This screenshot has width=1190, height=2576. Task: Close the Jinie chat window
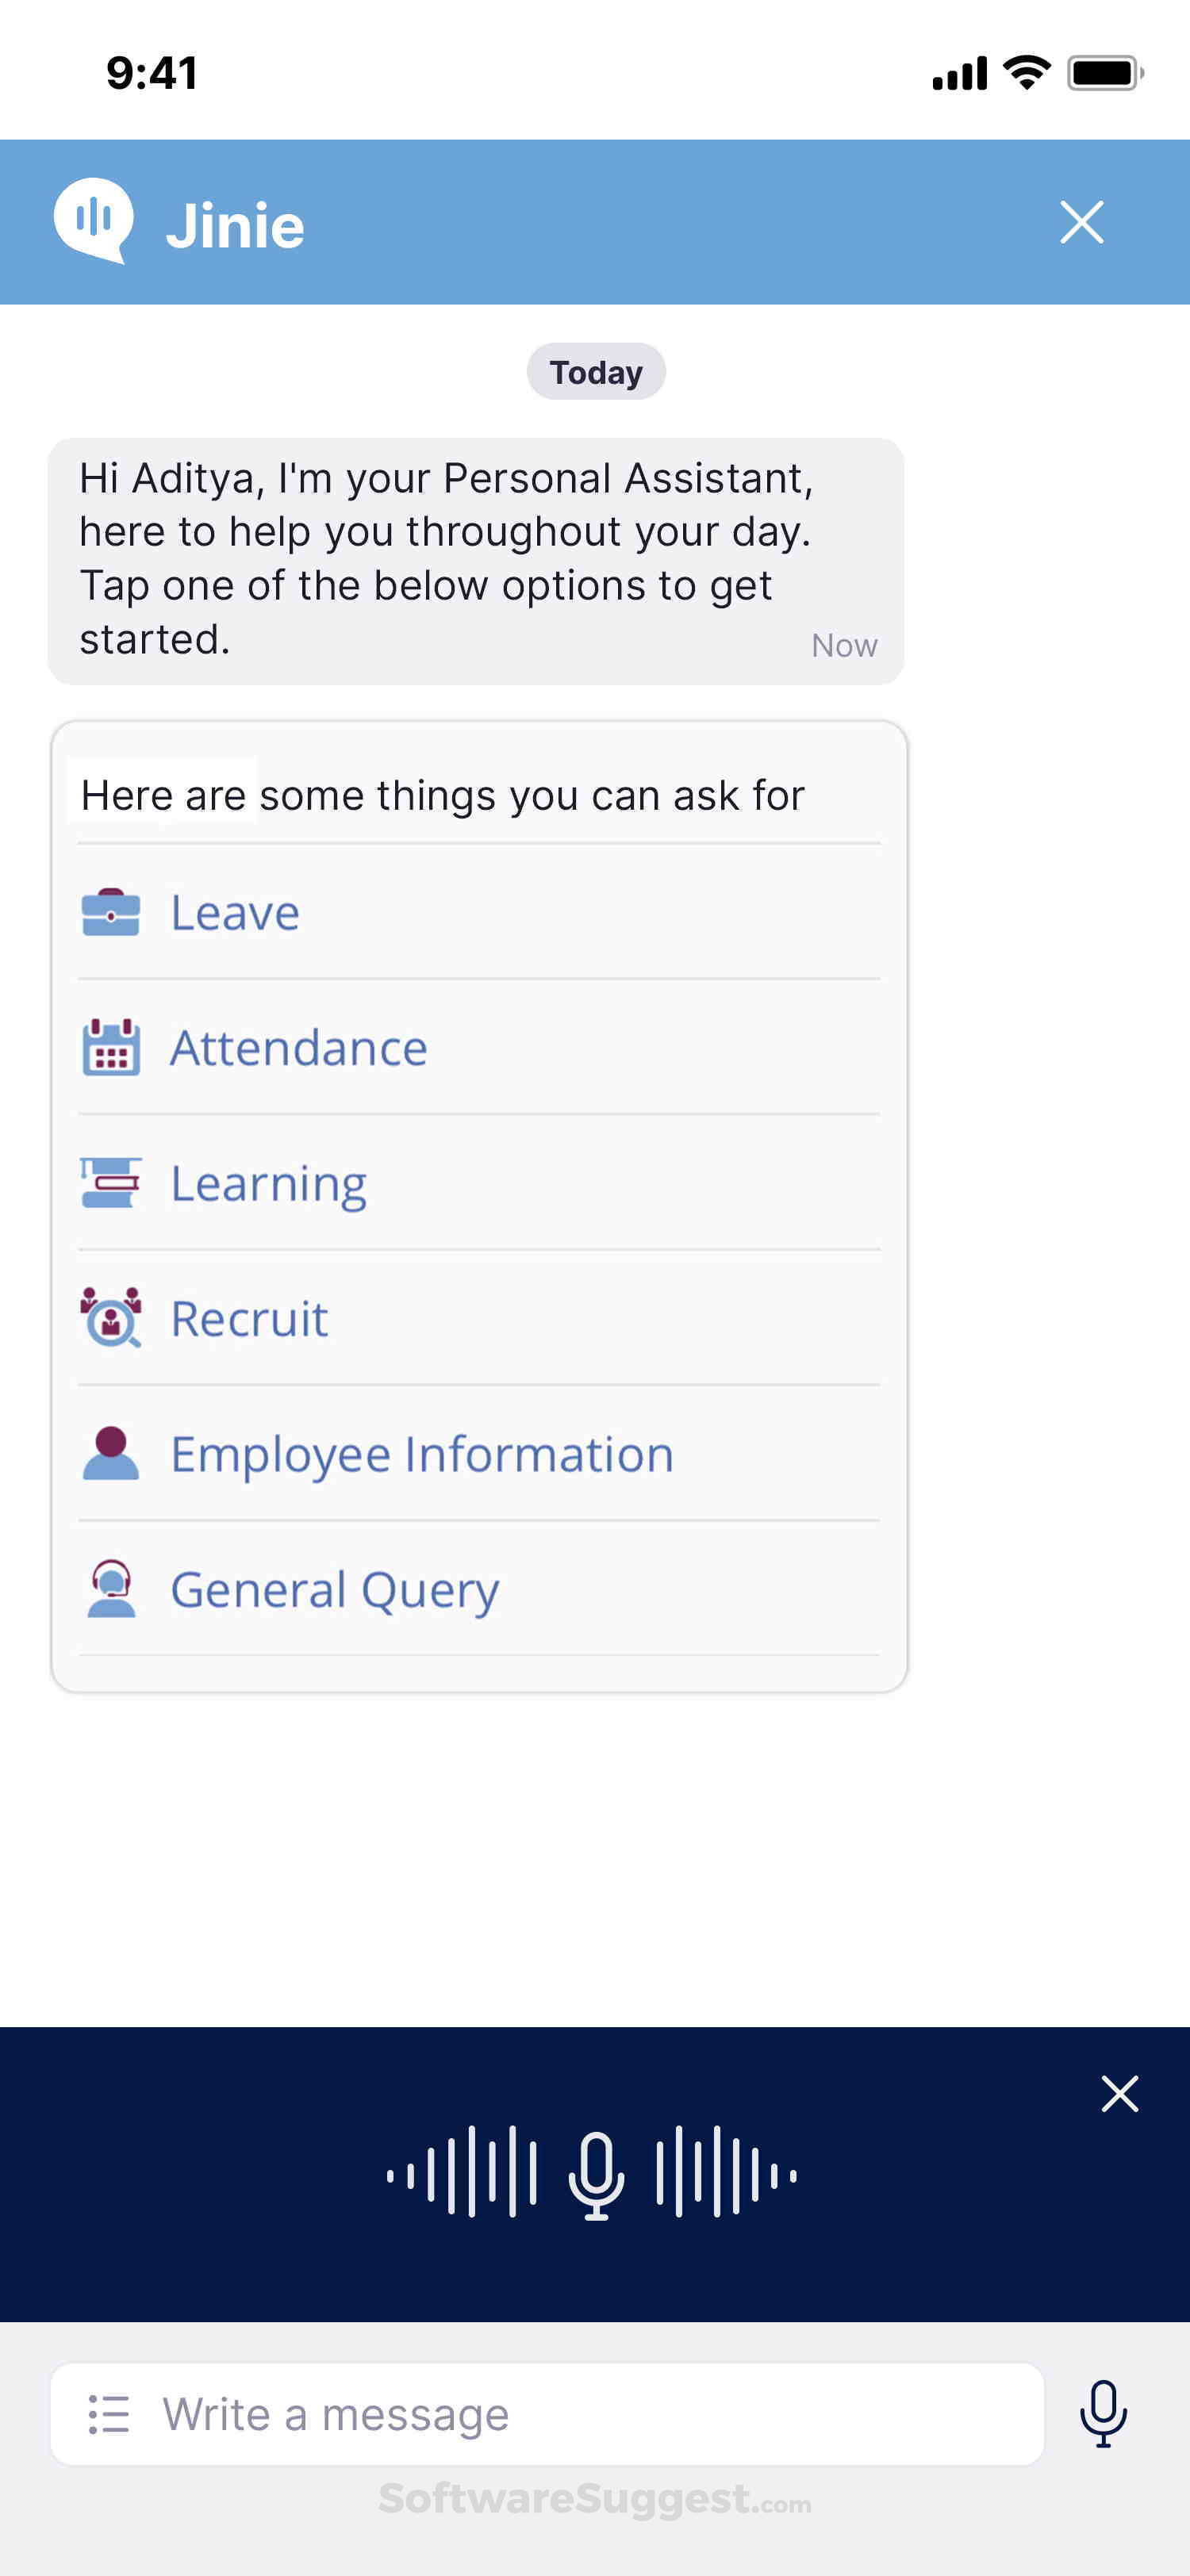point(1081,222)
